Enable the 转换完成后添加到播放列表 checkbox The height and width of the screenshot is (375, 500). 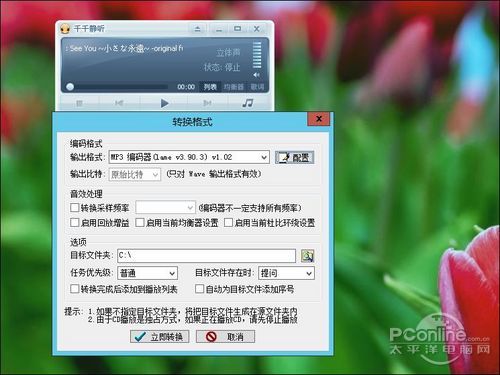tap(75, 289)
